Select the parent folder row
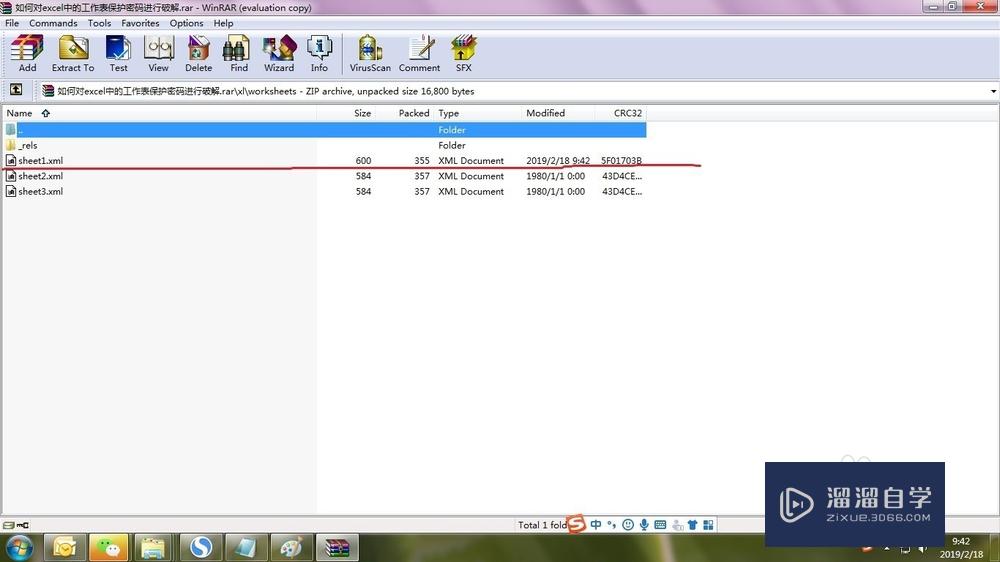Screen dimensions: 1000x562 pos(325,129)
